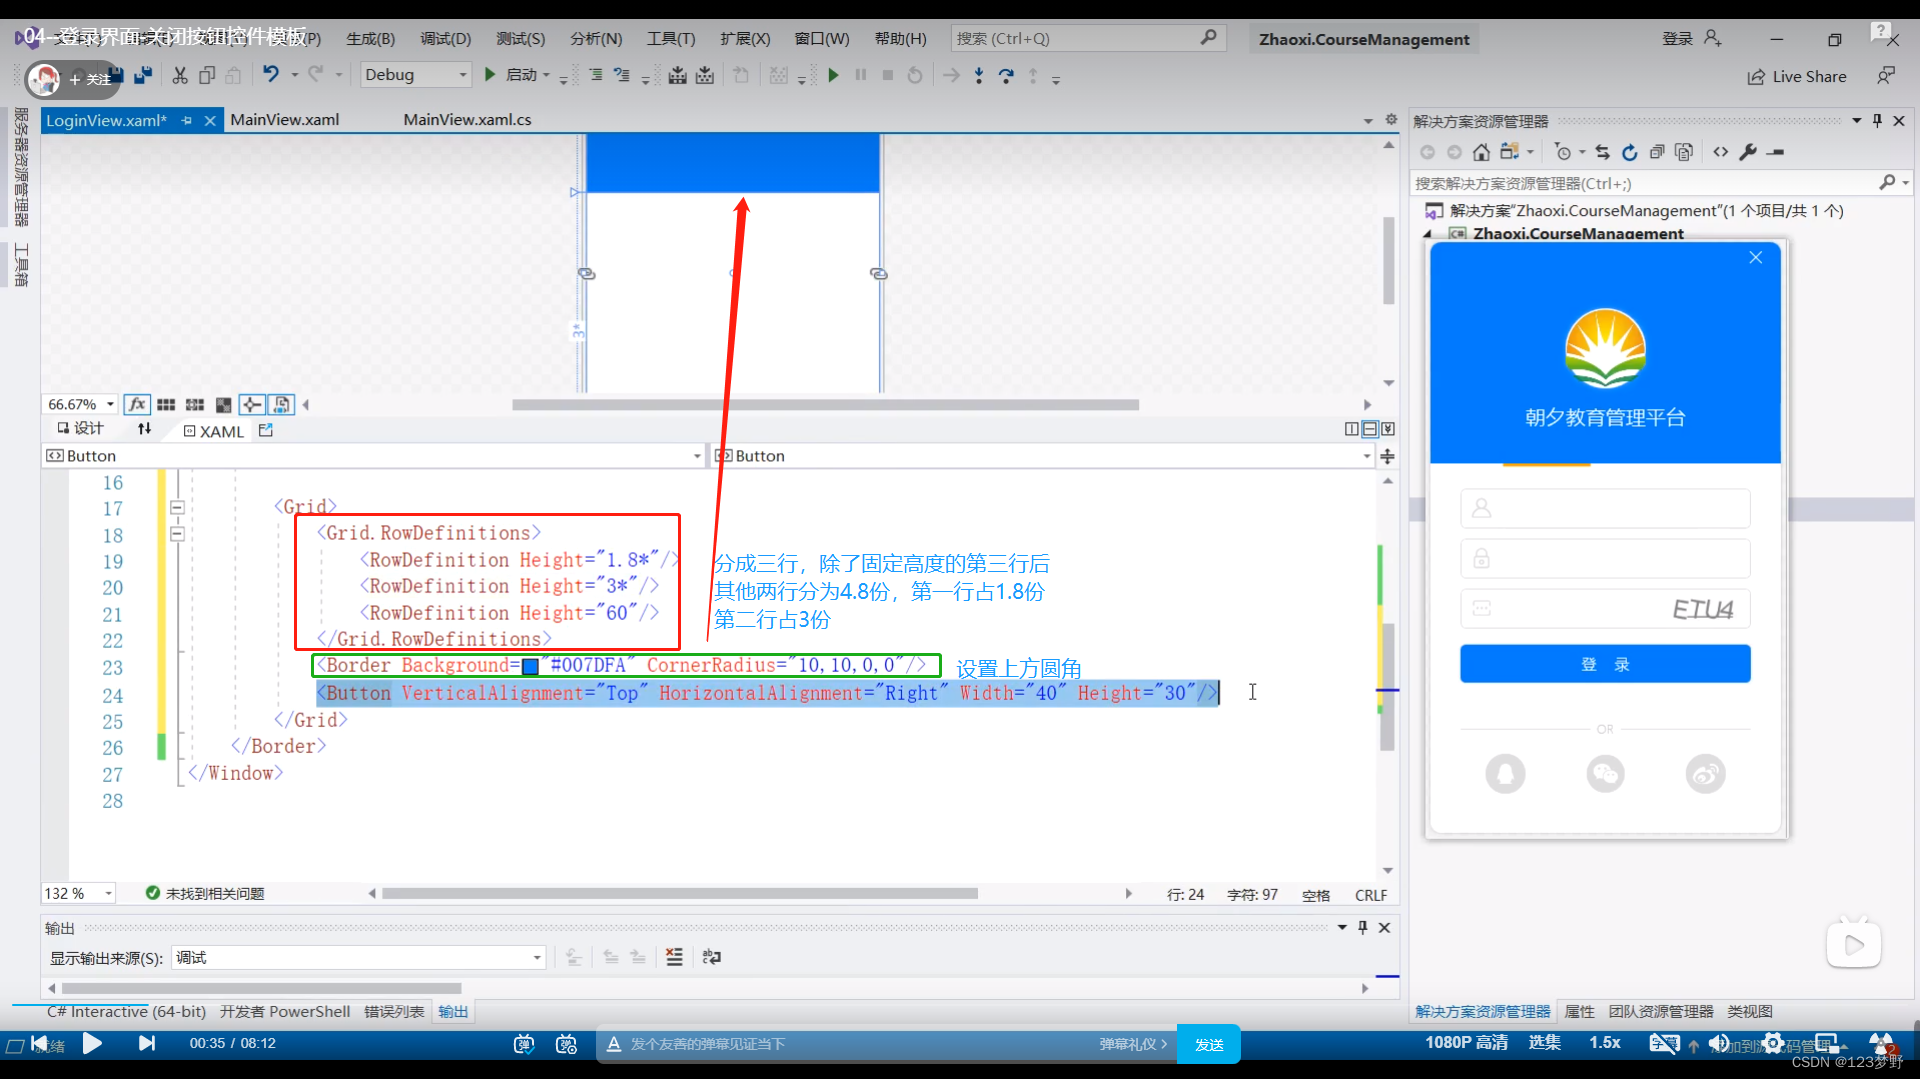The image size is (1920, 1079).
Task: Open Properties wrench icon in Solution Explorer
Action: [x=1748, y=152]
